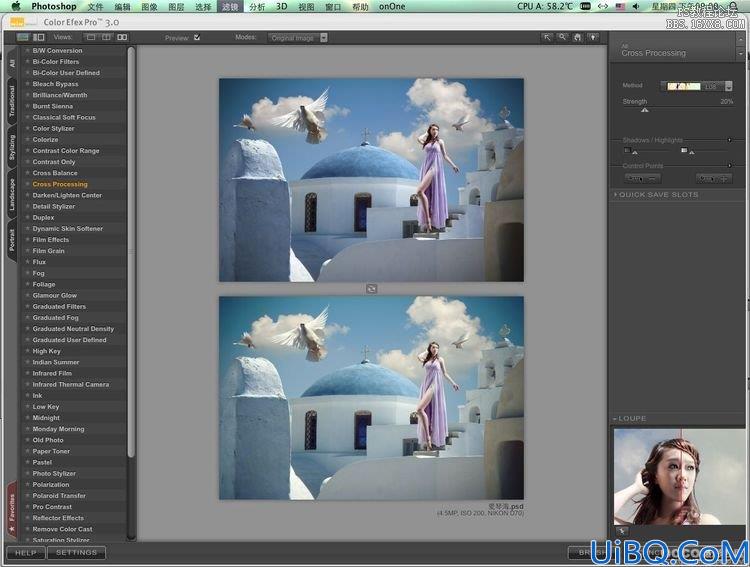750x567 pixels.
Task: Click the Loupe preview thumbnail
Action: [680, 477]
